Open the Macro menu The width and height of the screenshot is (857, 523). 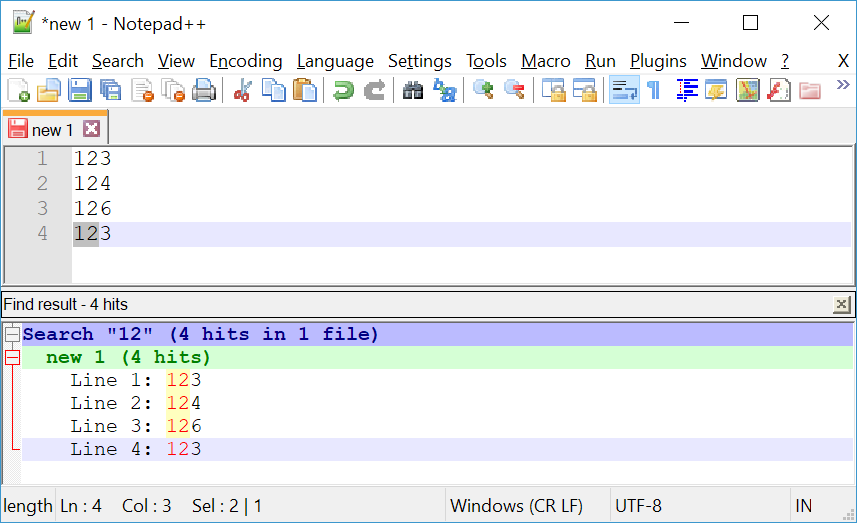click(x=545, y=61)
